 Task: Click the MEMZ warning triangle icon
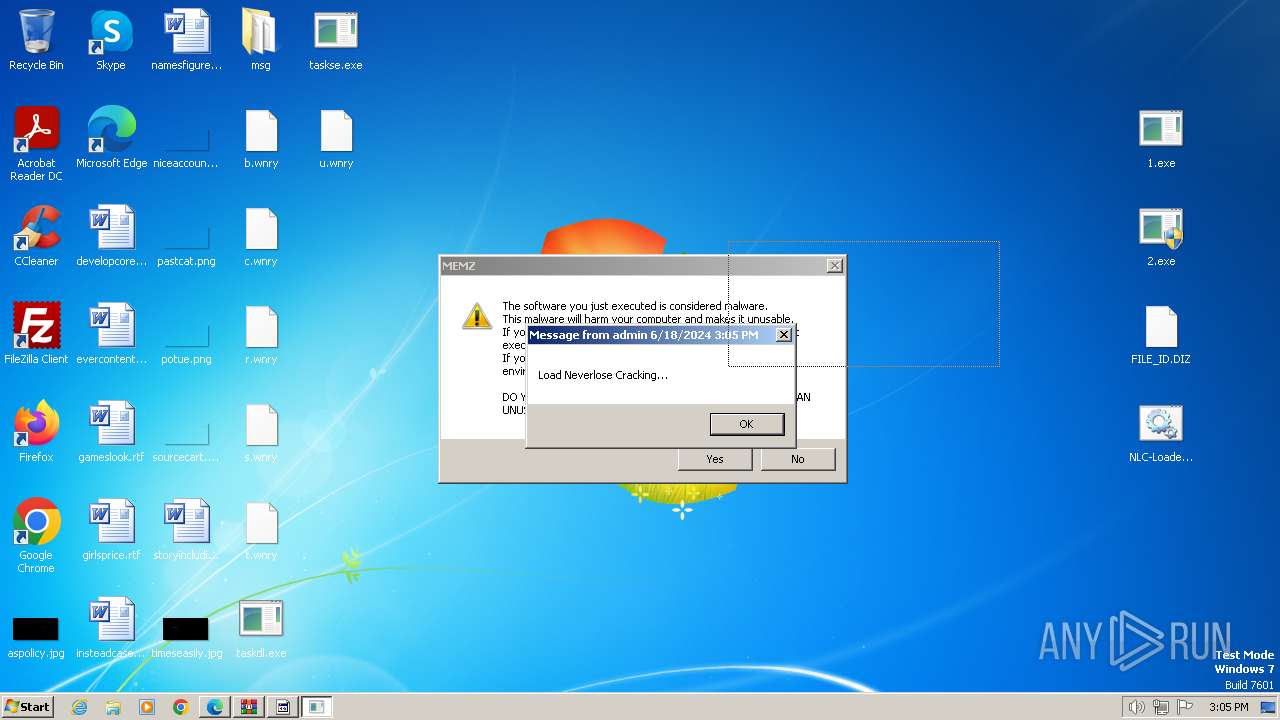tap(476, 316)
